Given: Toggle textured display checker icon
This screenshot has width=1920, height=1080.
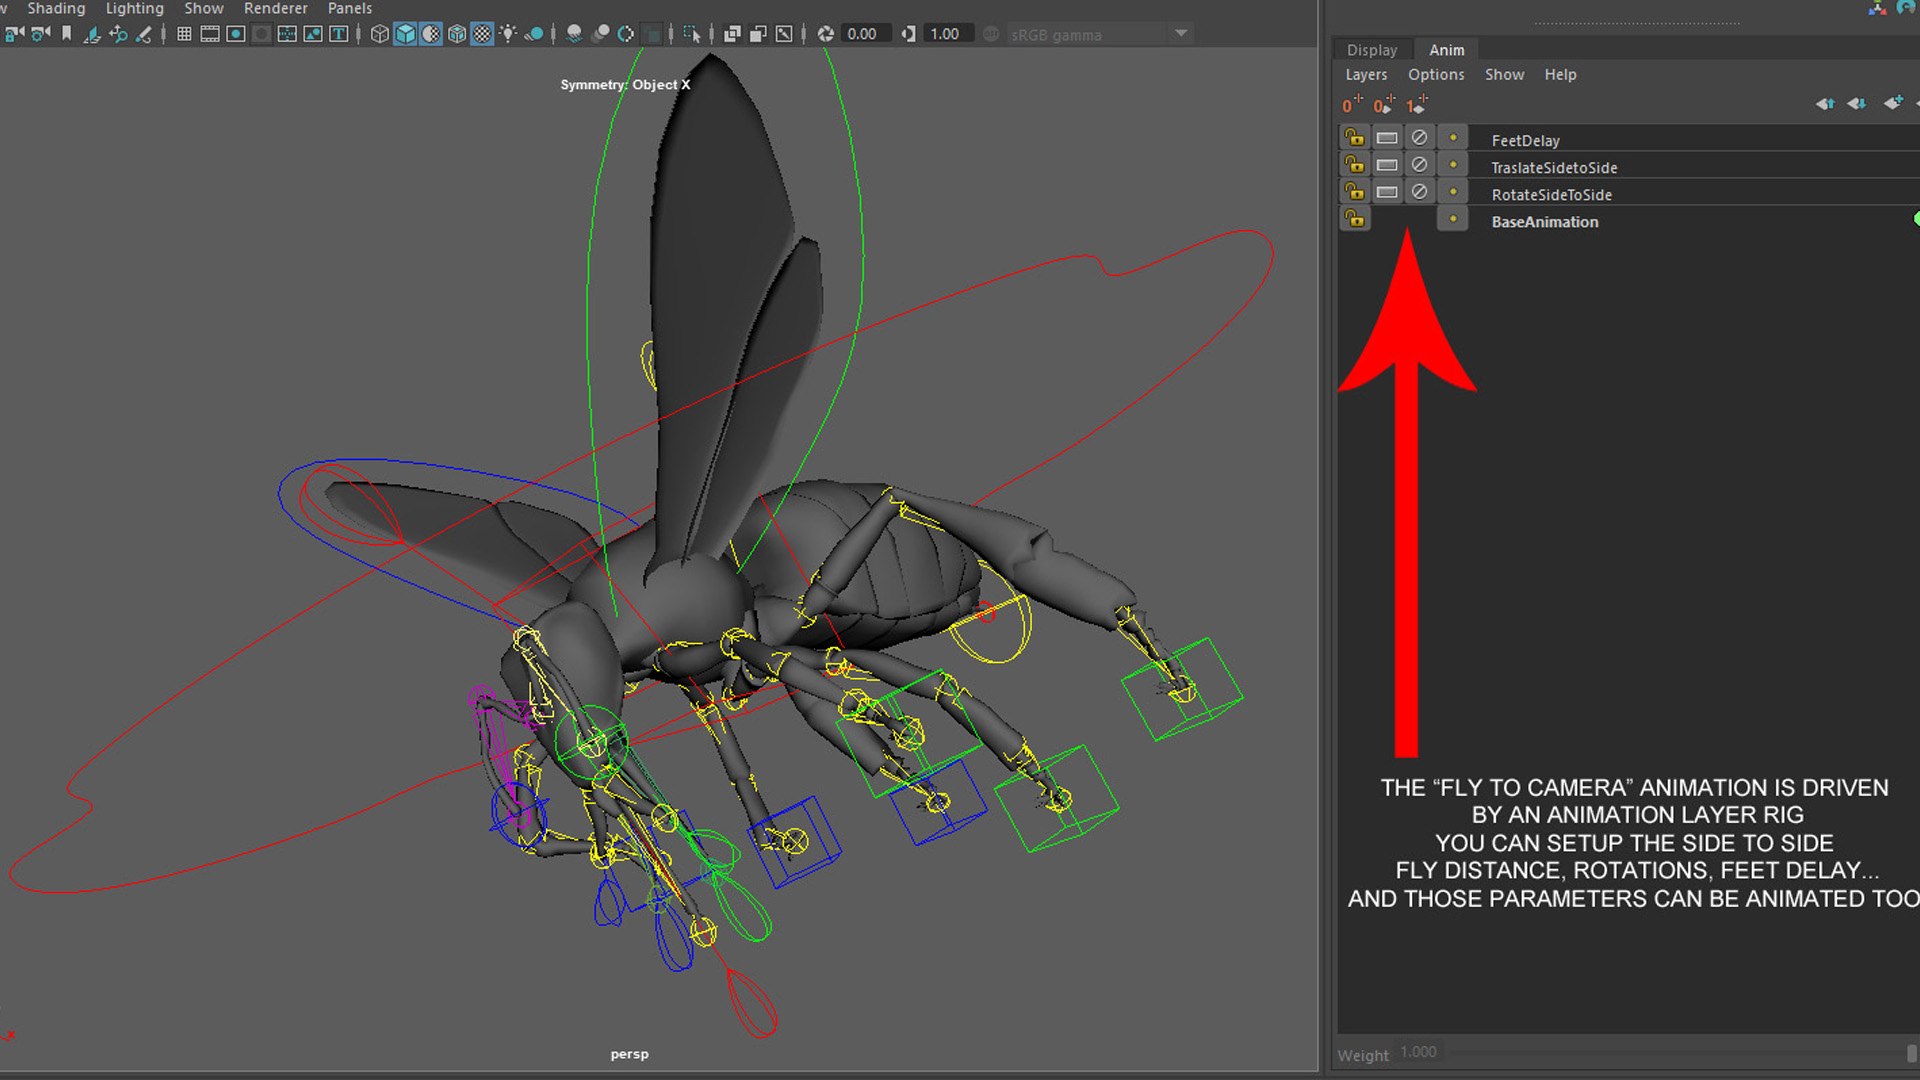Looking at the screenshot, I should click(482, 34).
